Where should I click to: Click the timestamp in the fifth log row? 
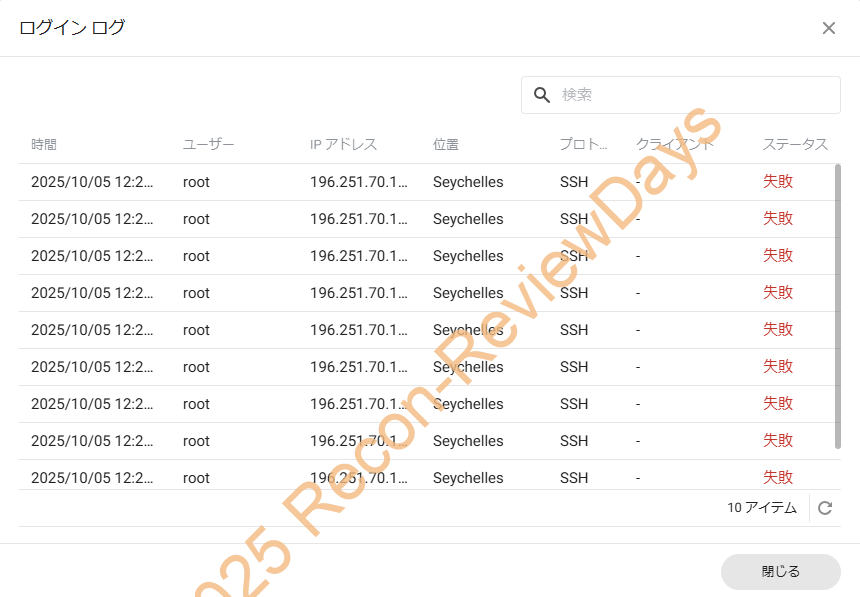click(93, 330)
